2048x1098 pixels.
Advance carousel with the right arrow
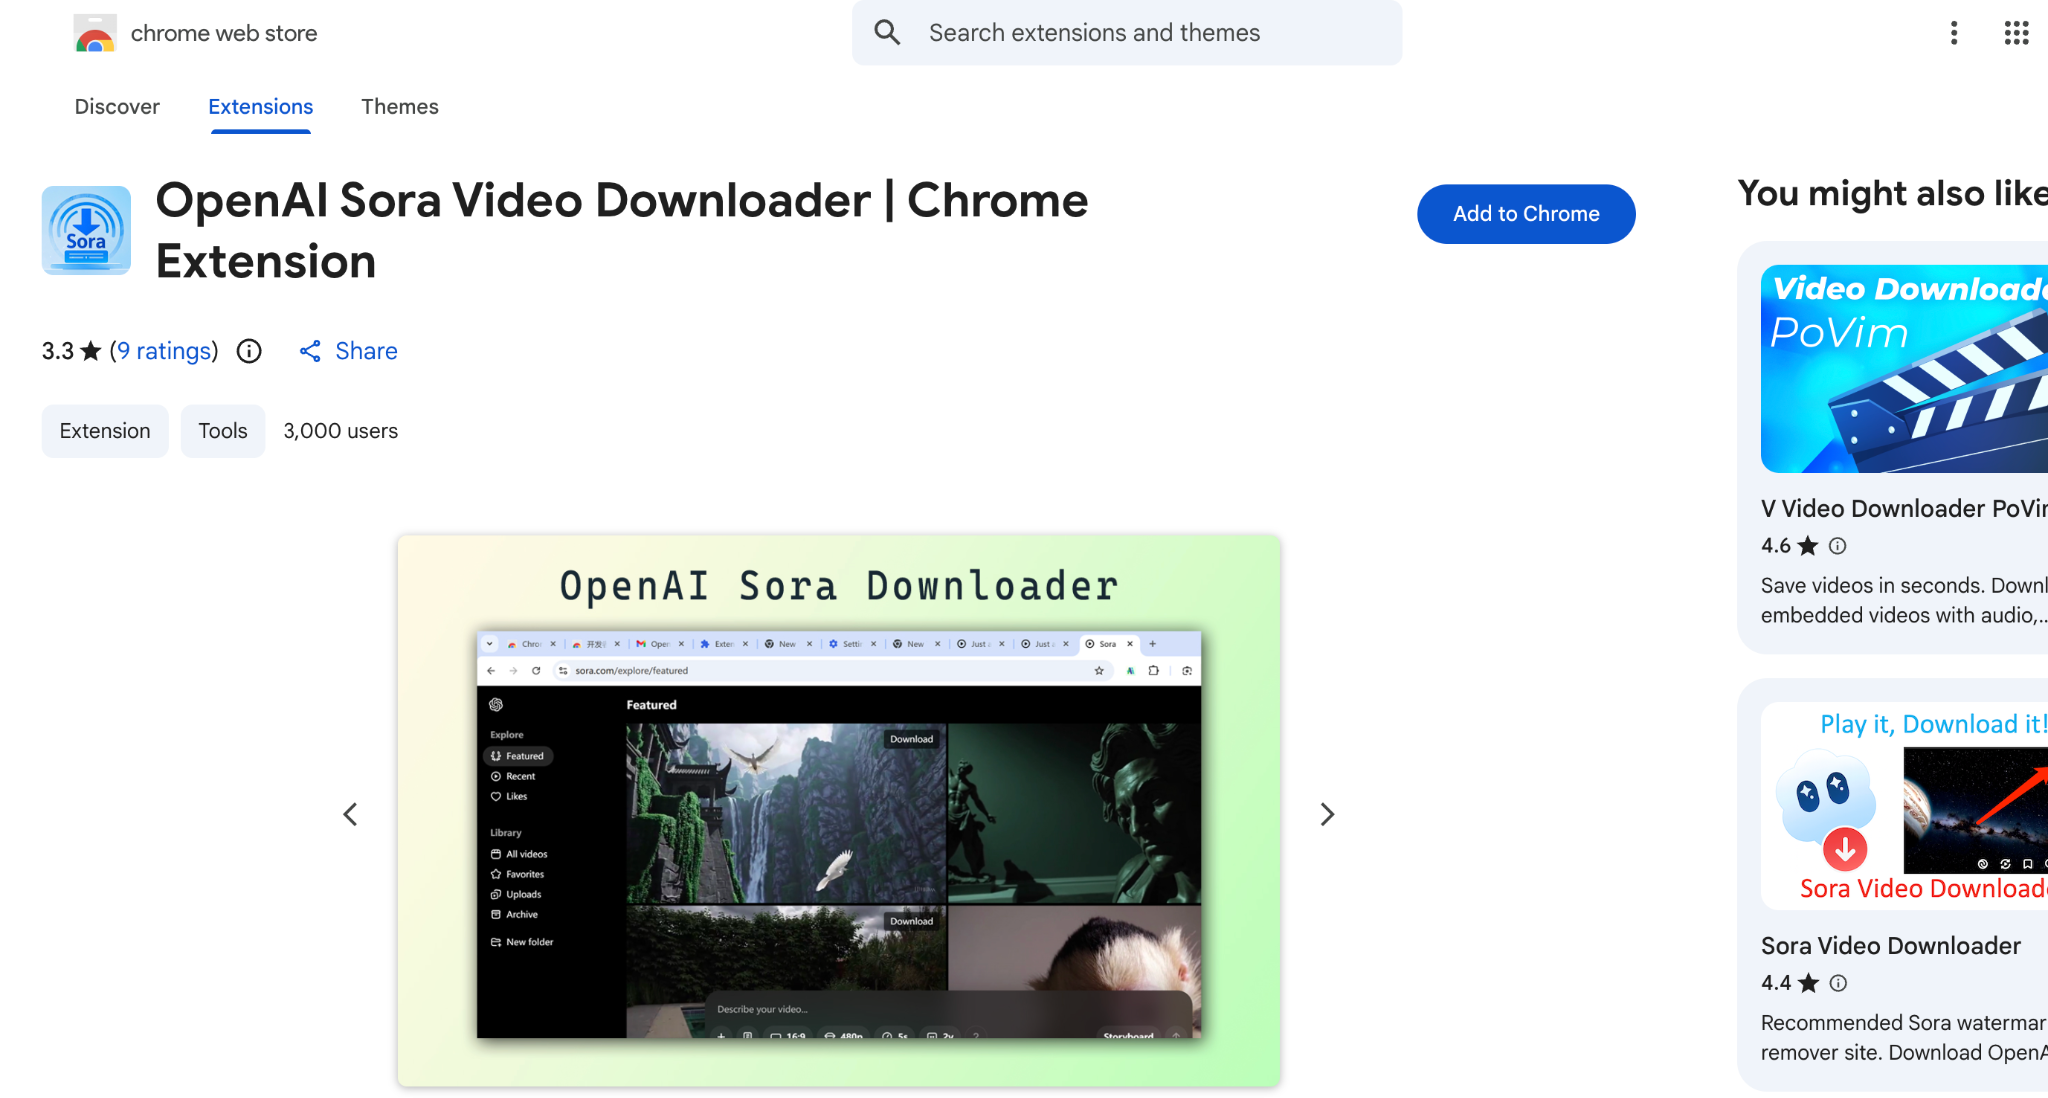1327,814
